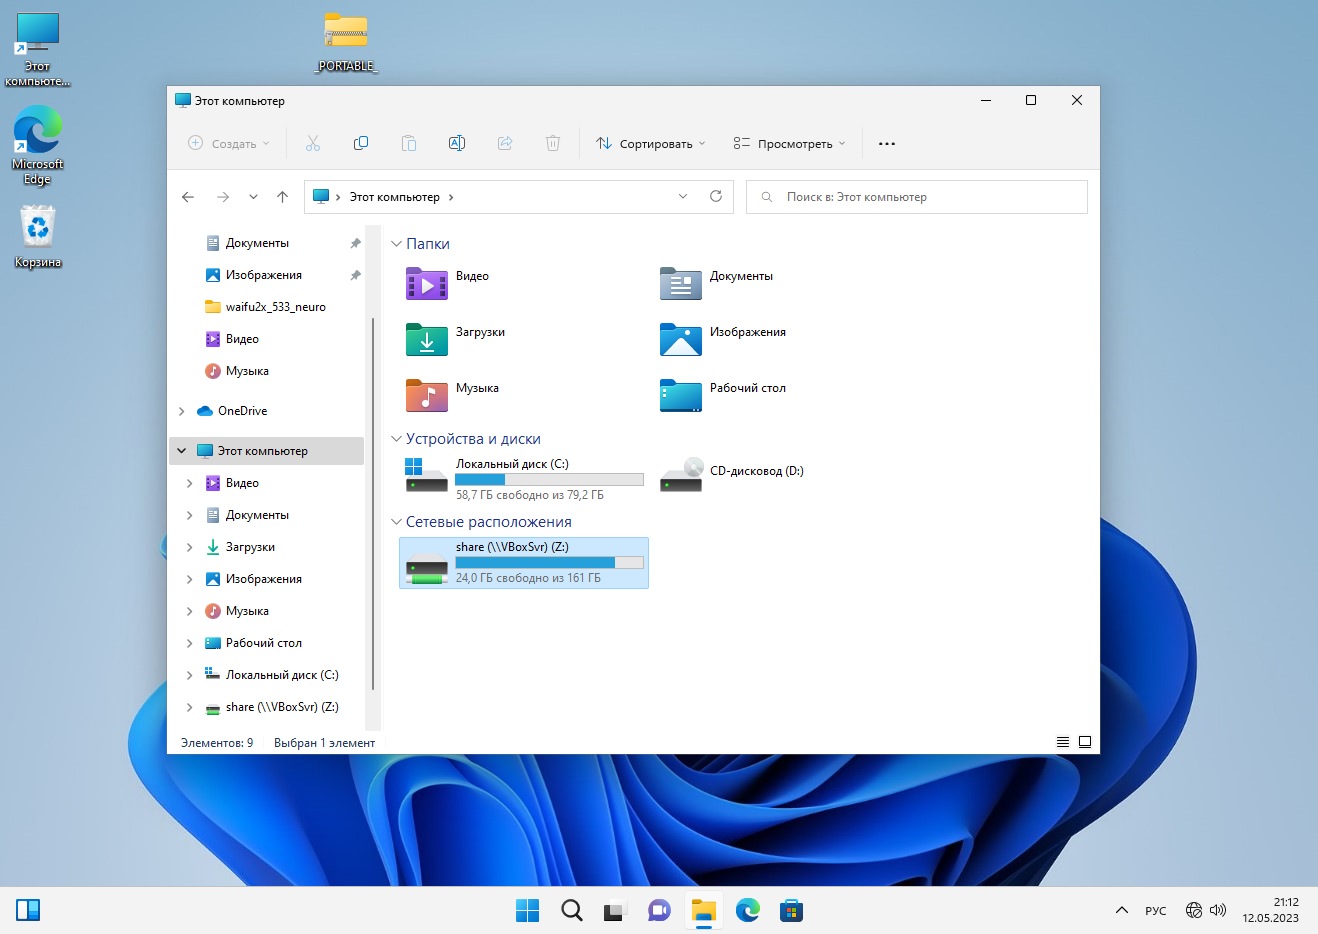Navigate up one level with up arrow
Screen dimensions: 1318x934
coord(283,197)
